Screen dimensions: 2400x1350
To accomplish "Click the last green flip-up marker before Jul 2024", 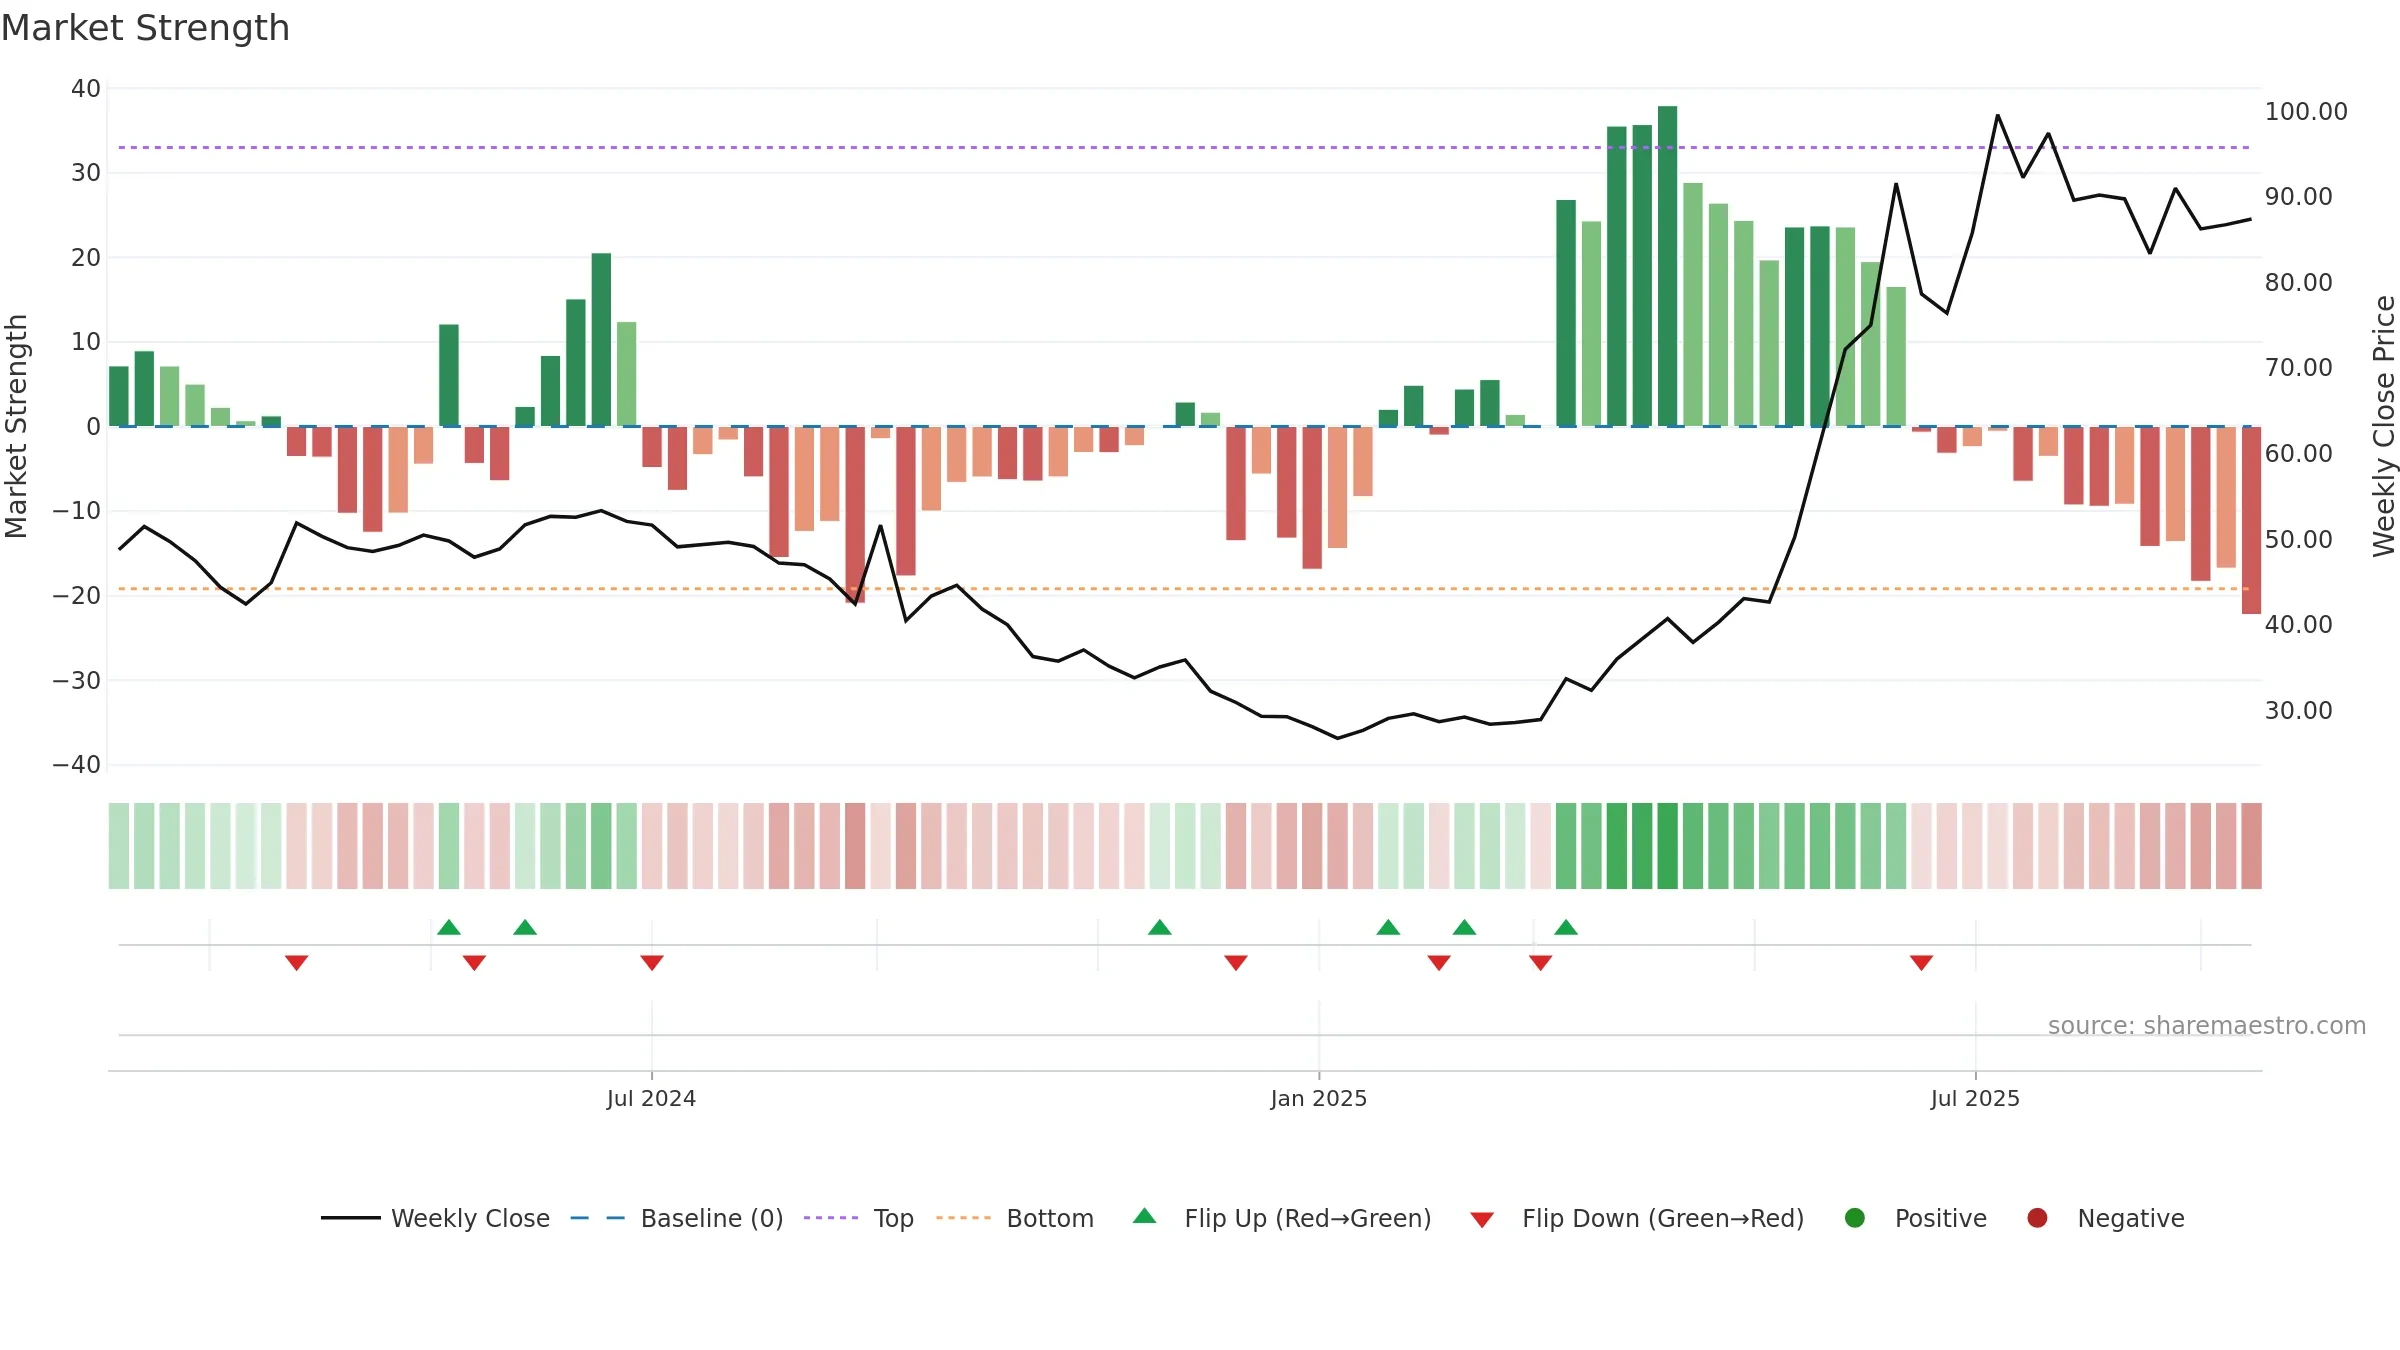I will point(525,927).
